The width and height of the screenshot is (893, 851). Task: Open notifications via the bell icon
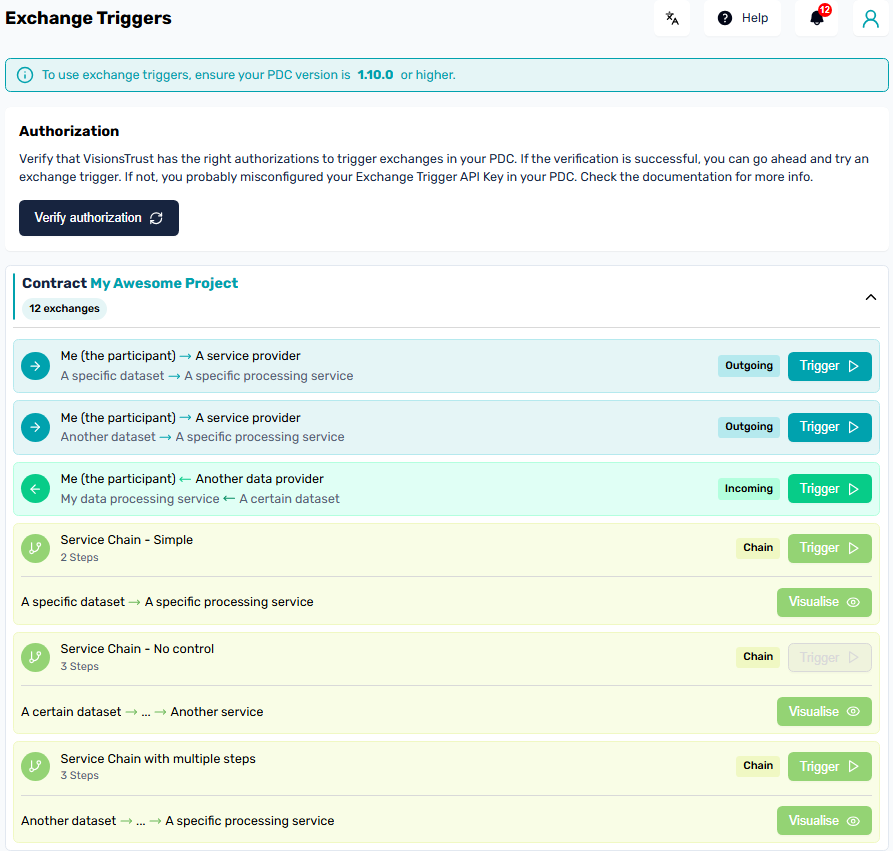(814, 18)
